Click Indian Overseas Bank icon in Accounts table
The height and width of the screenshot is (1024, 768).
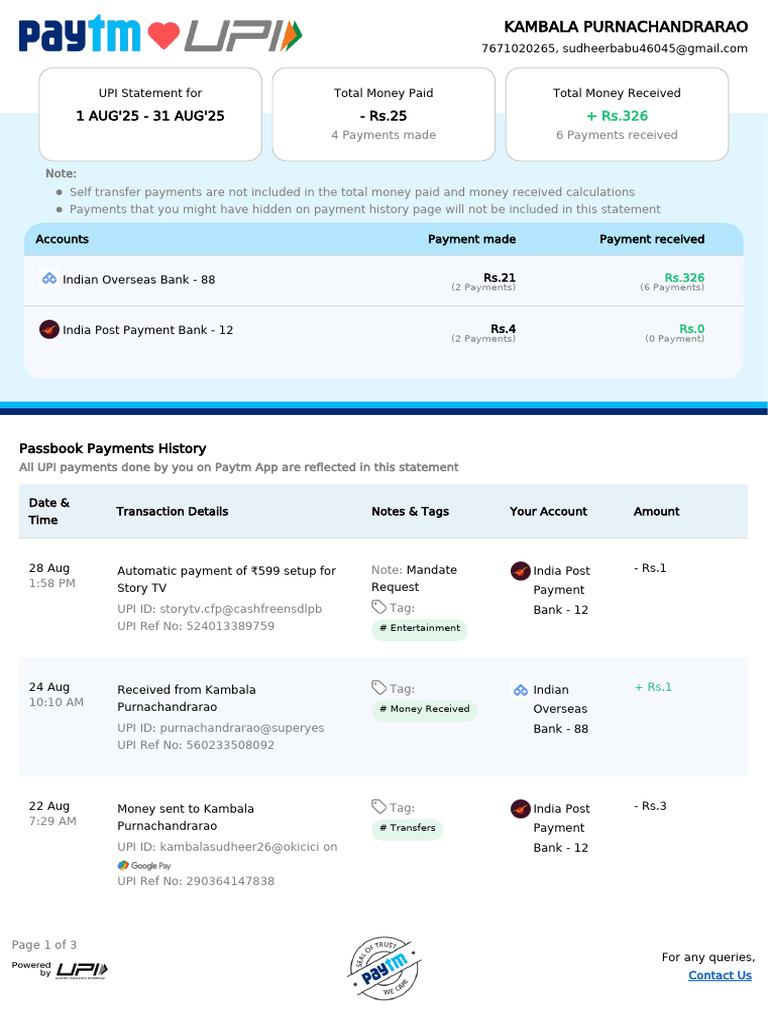49,279
